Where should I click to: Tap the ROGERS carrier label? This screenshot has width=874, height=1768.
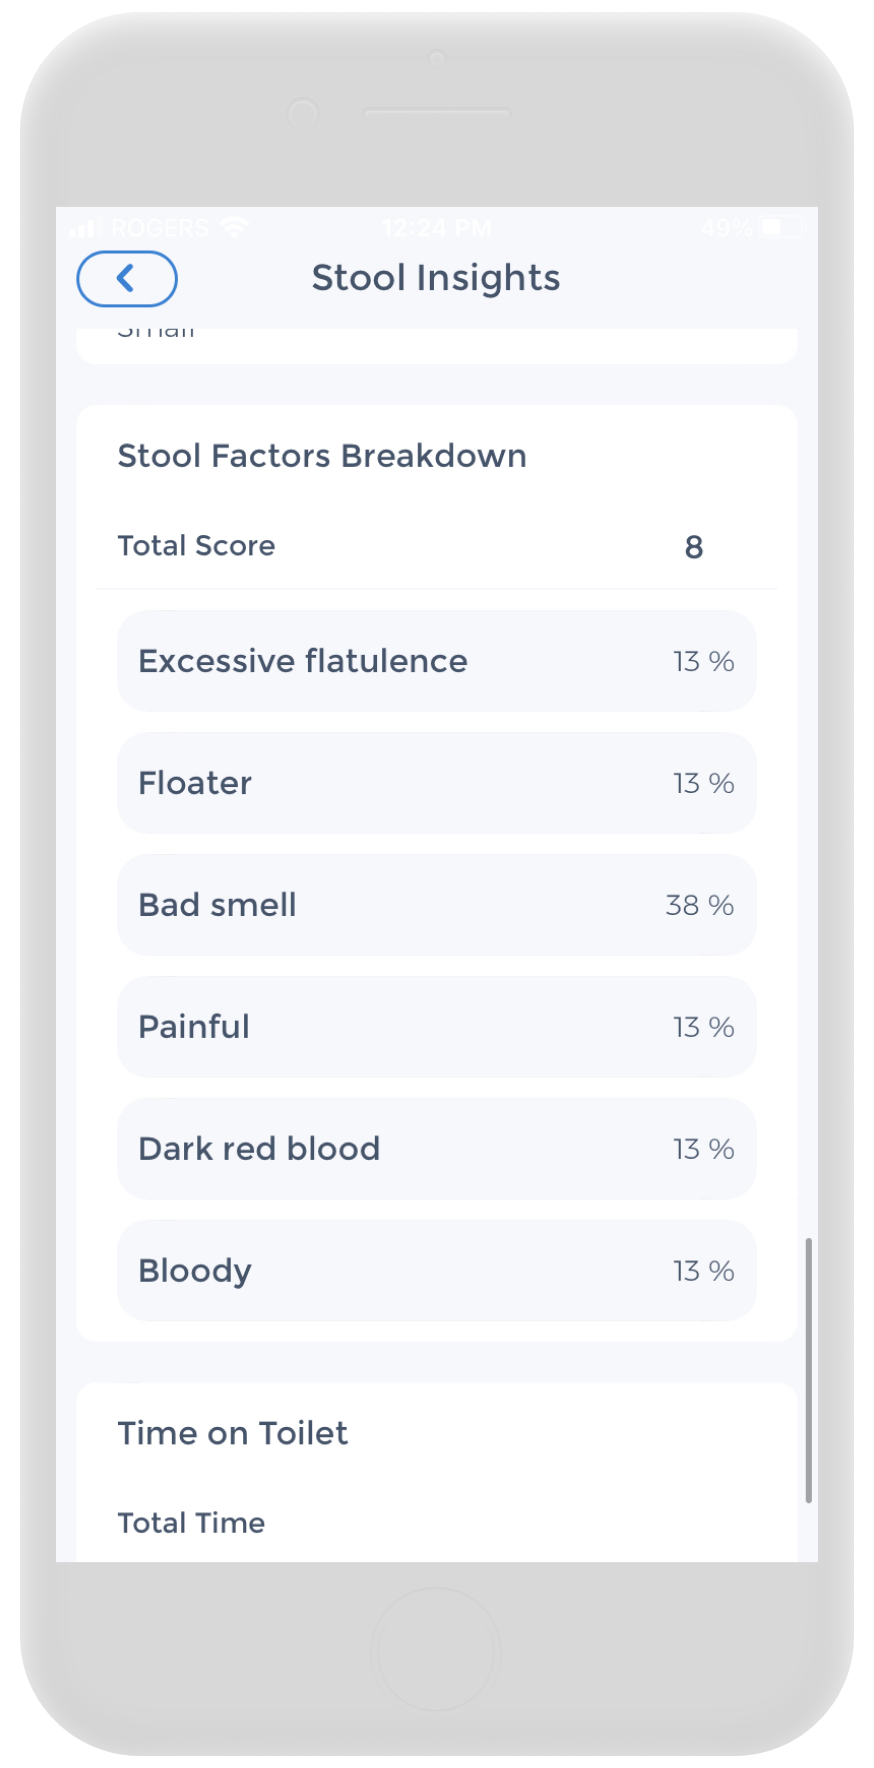[x=161, y=228]
